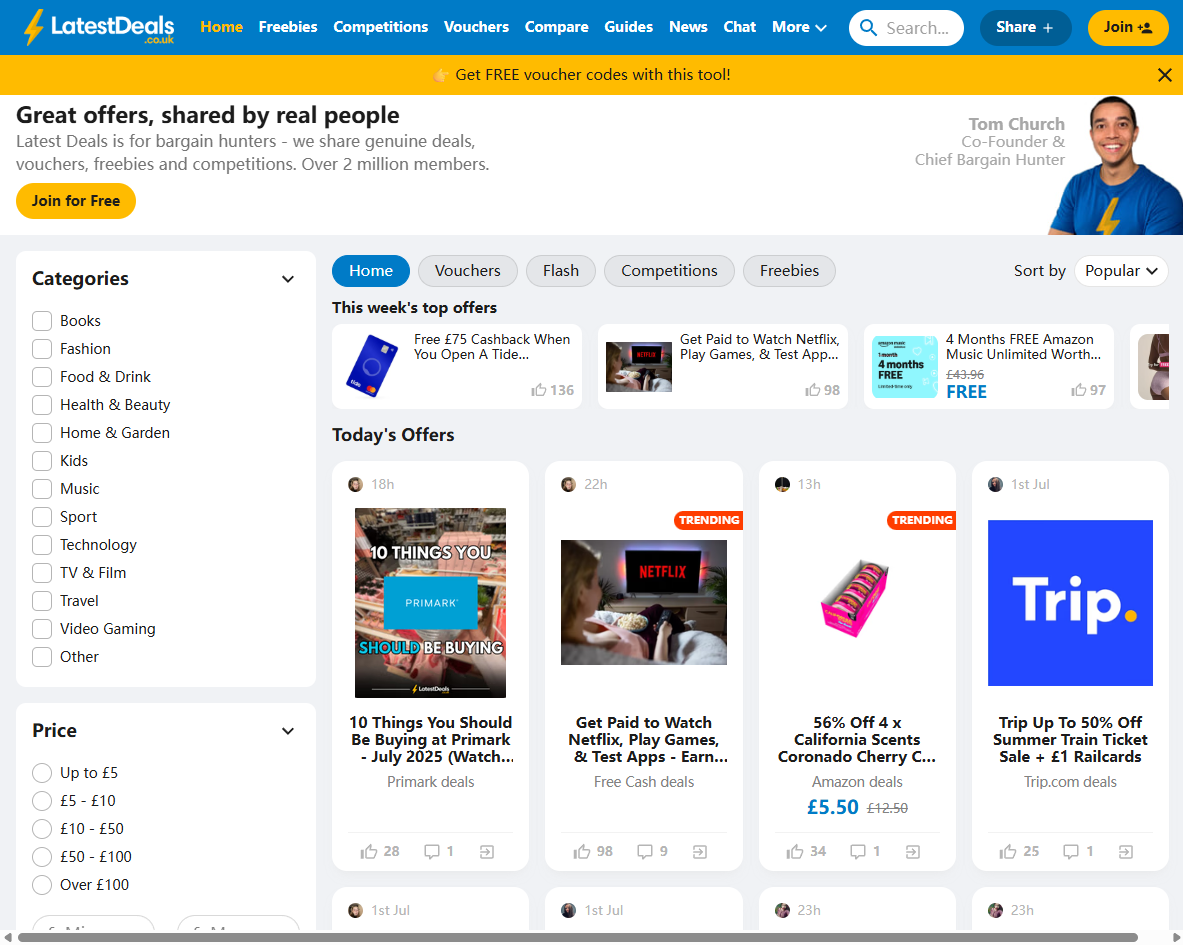
Task: Enable the Technology category filter
Action: tap(42, 545)
